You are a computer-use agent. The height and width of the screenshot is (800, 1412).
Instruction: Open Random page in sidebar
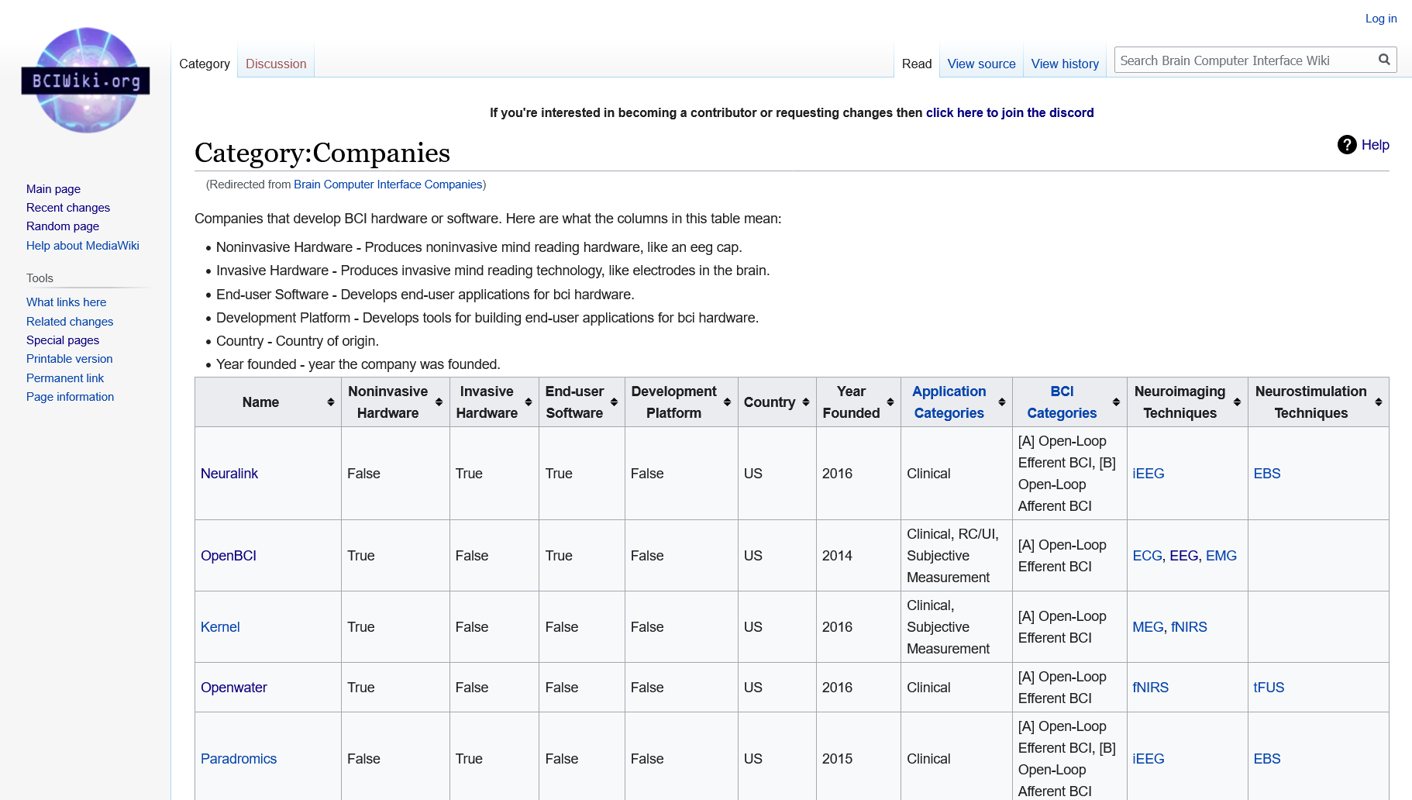[x=62, y=226]
